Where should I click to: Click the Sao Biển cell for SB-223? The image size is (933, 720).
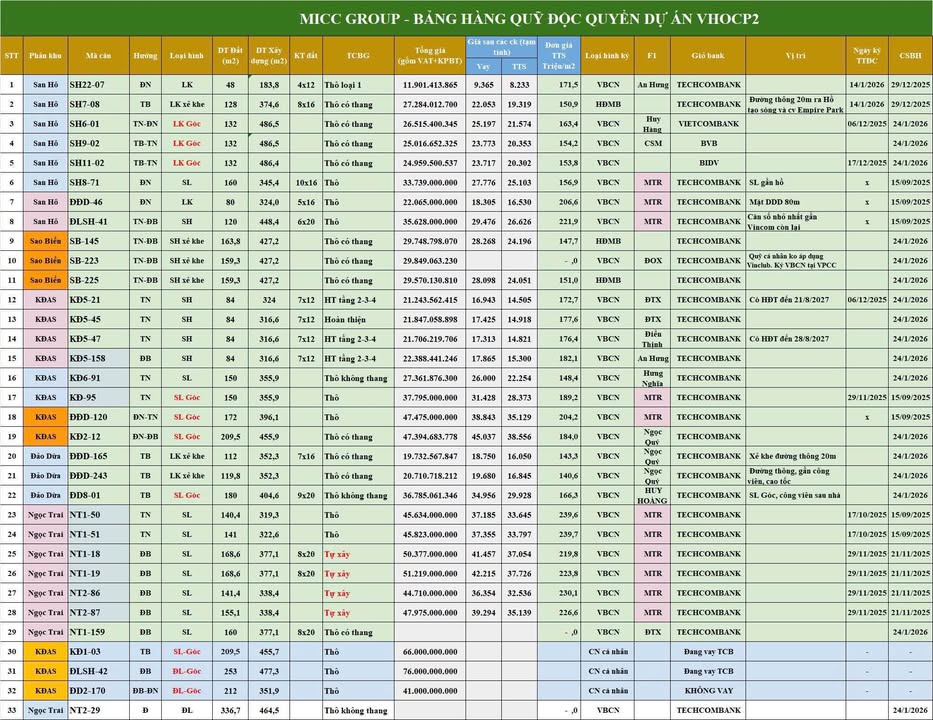pos(45,260)
